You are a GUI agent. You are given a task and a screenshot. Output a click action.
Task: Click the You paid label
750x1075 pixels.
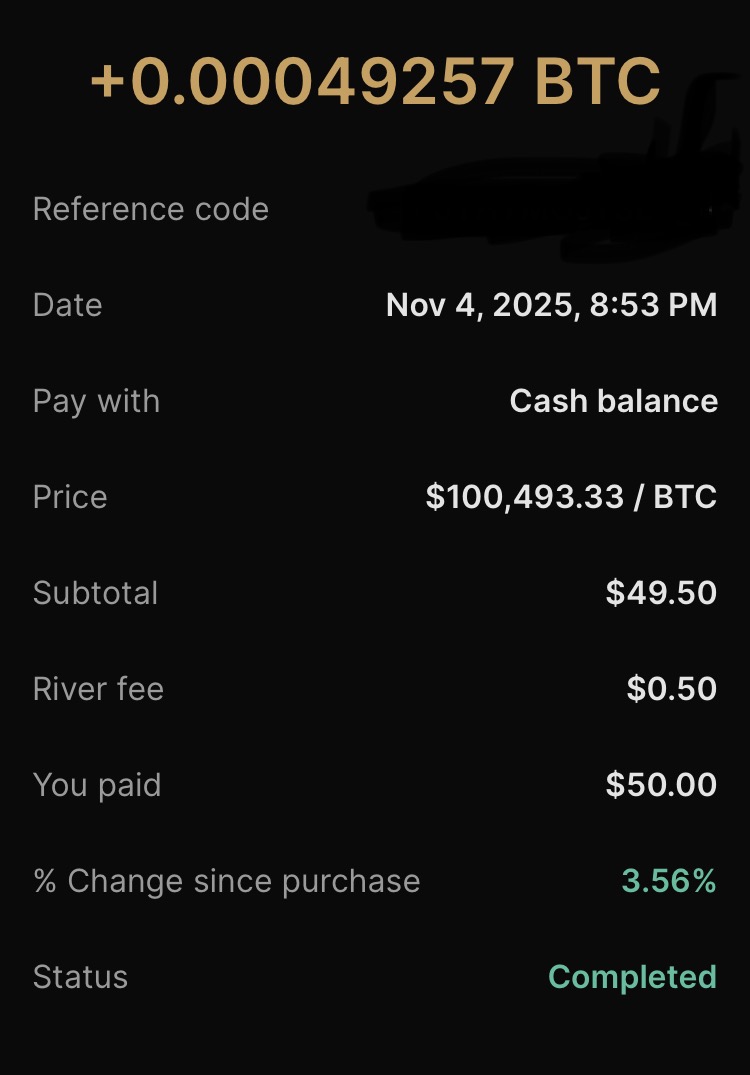click(x=97, y=785)
